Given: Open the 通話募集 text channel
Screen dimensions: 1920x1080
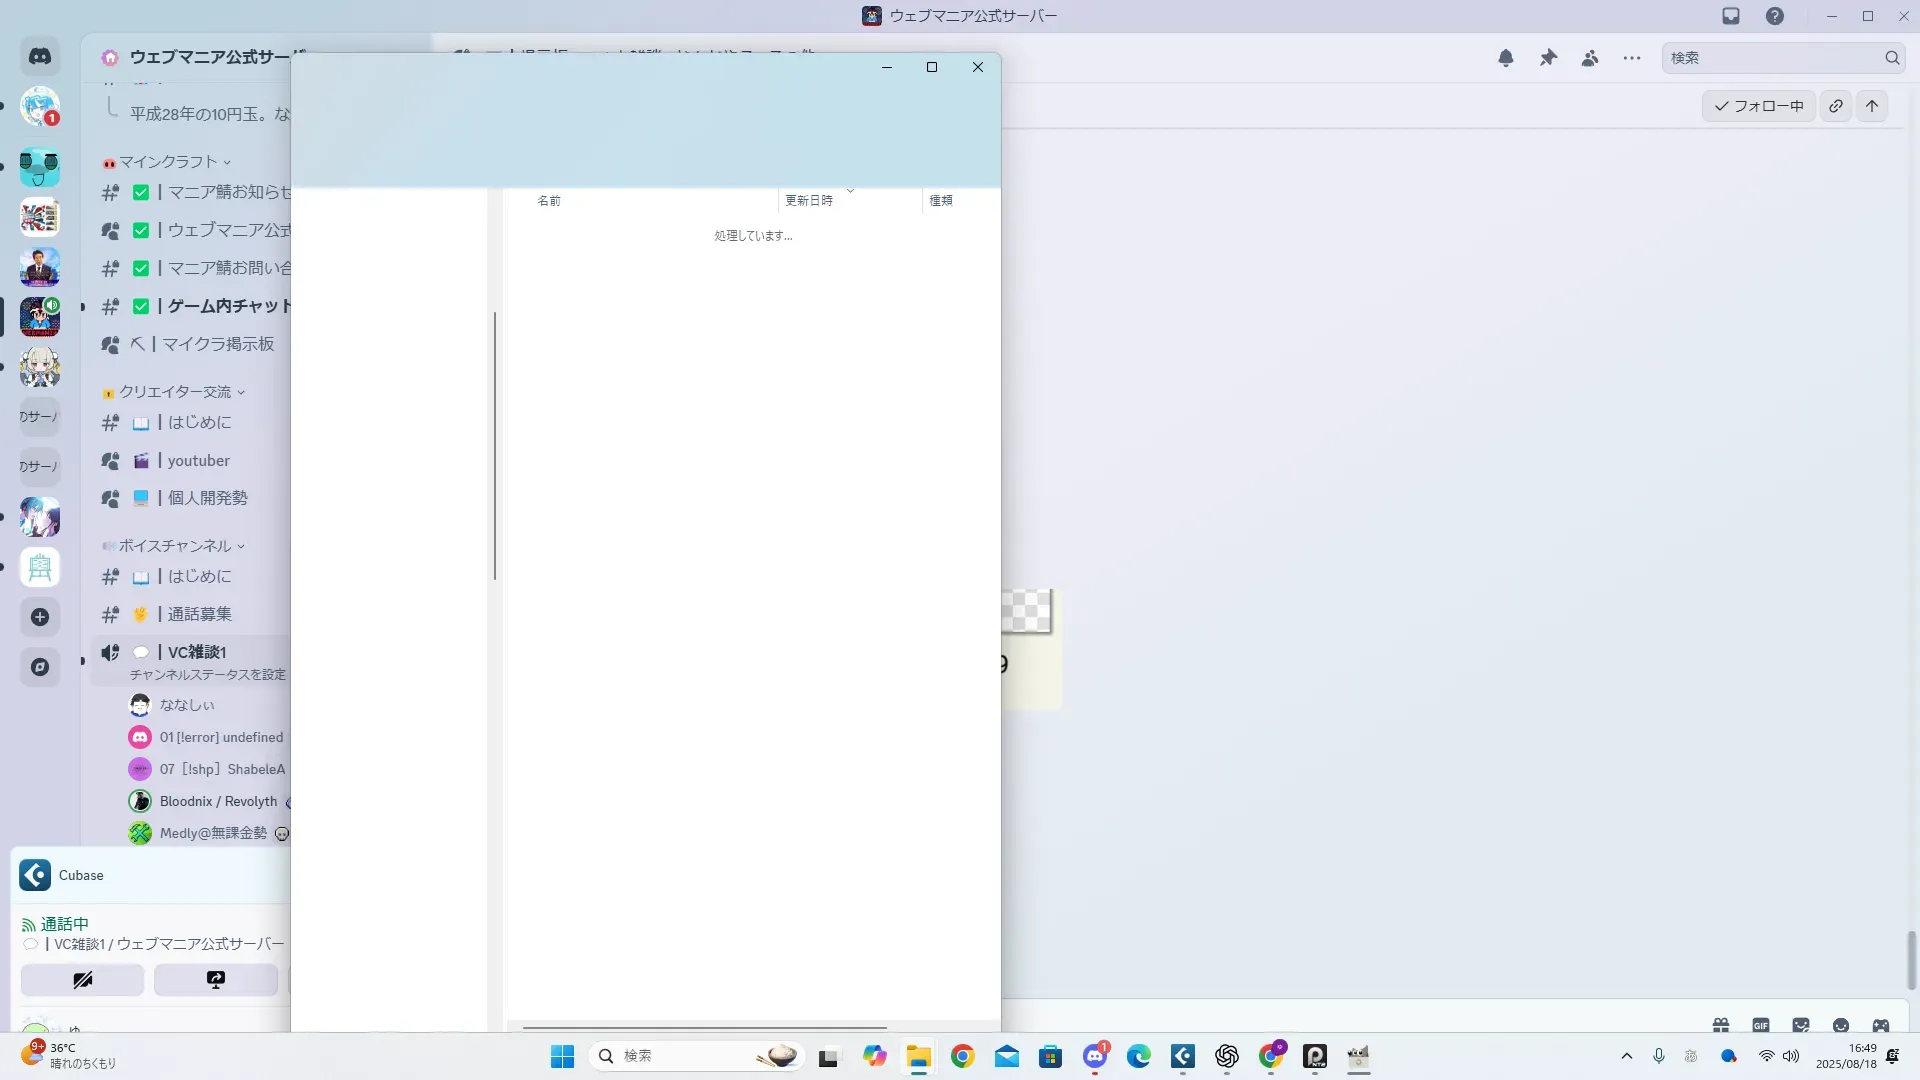Looking at the screenshot, I should tap(199, 614).
